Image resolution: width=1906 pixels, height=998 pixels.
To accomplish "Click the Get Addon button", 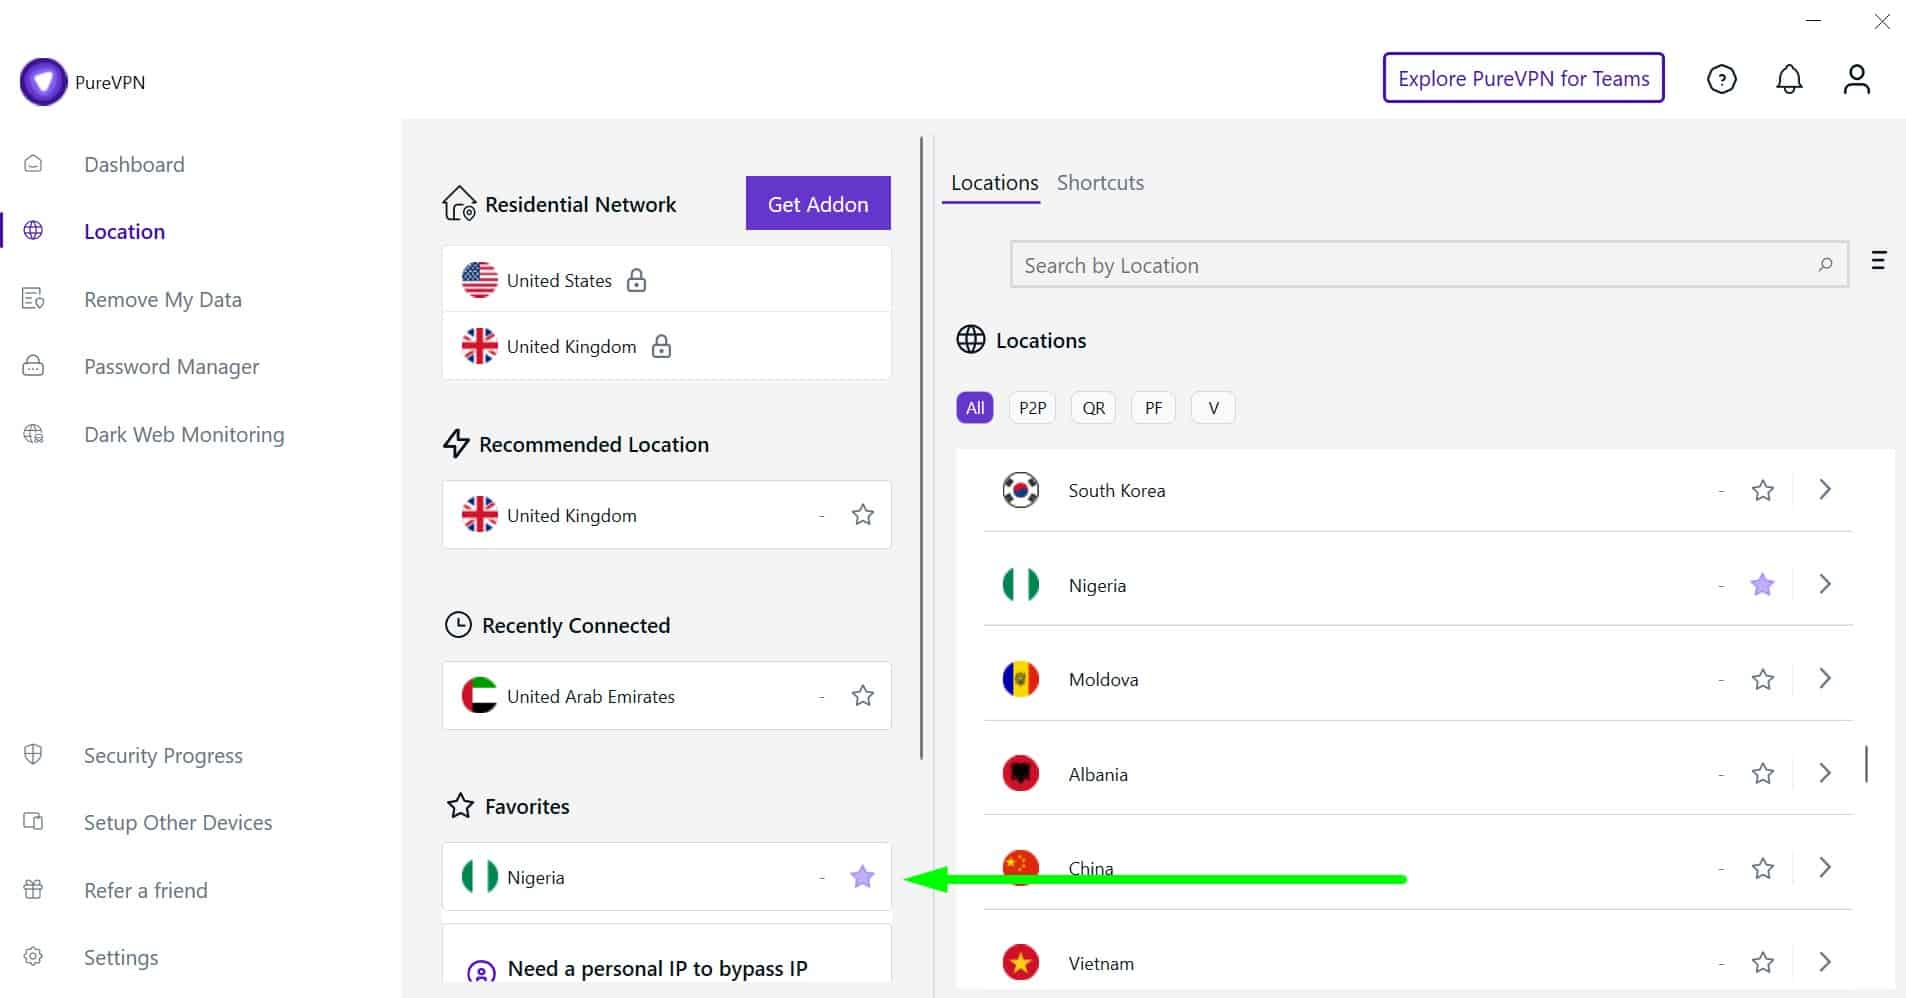I will pos(818,204).
